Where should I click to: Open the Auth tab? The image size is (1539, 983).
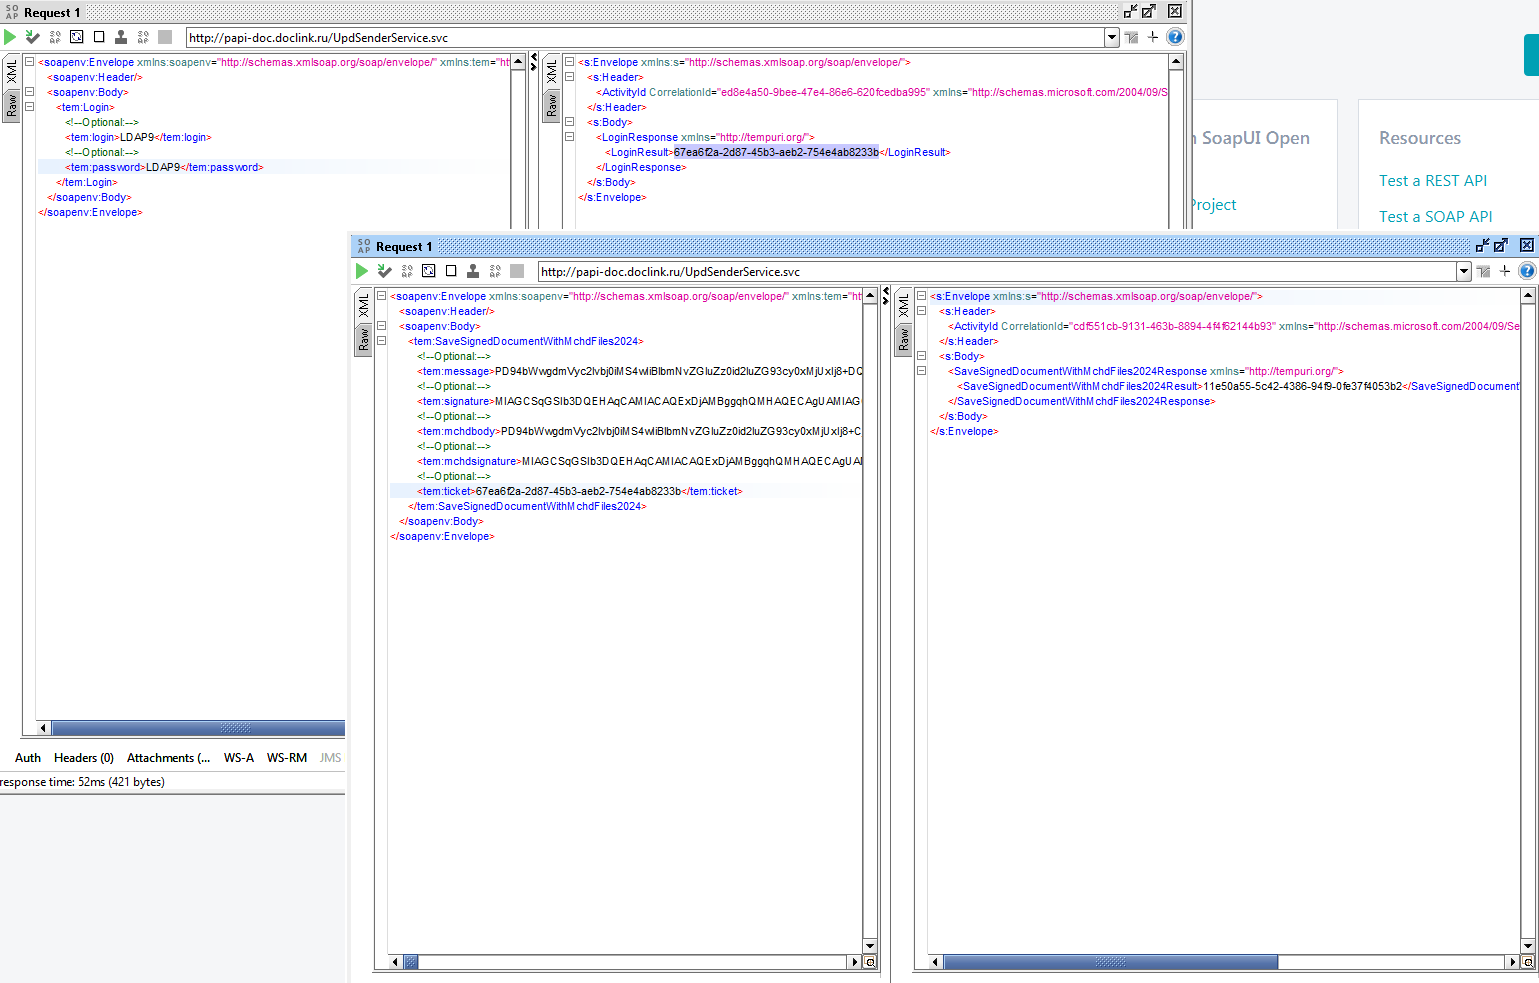28,758
